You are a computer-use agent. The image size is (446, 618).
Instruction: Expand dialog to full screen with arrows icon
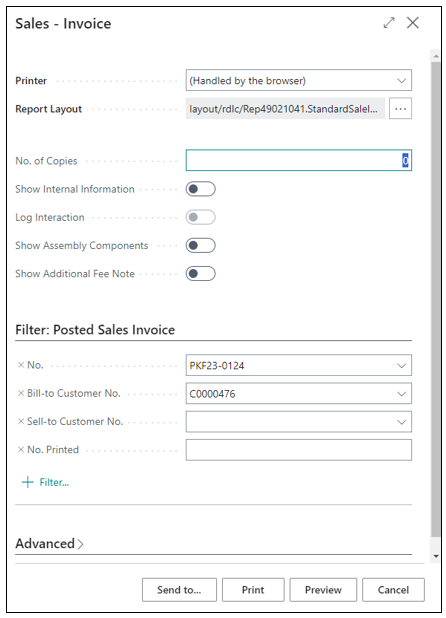coord(389,23)
